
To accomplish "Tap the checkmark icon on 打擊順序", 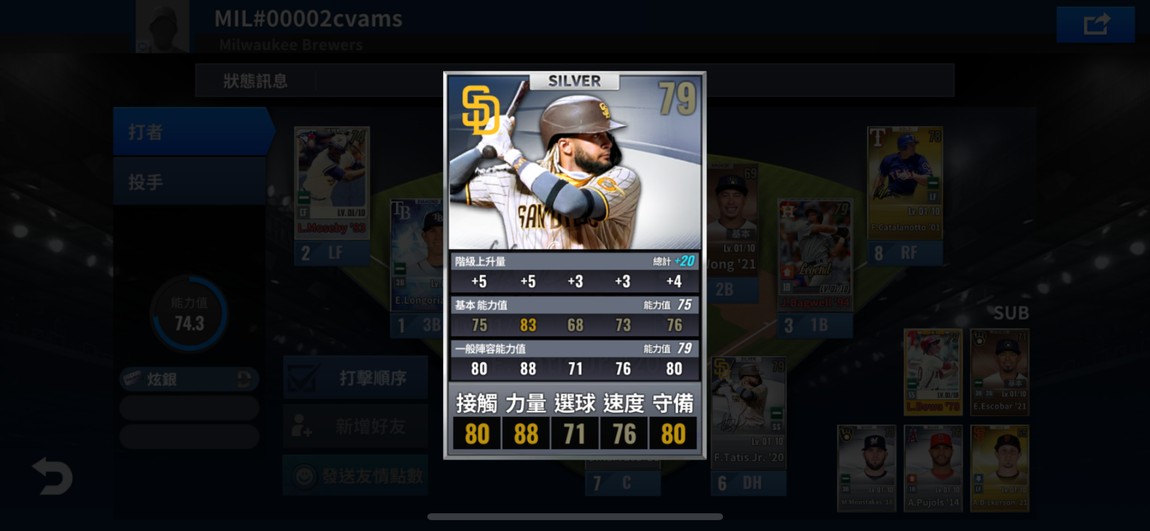I will point(302,378).
